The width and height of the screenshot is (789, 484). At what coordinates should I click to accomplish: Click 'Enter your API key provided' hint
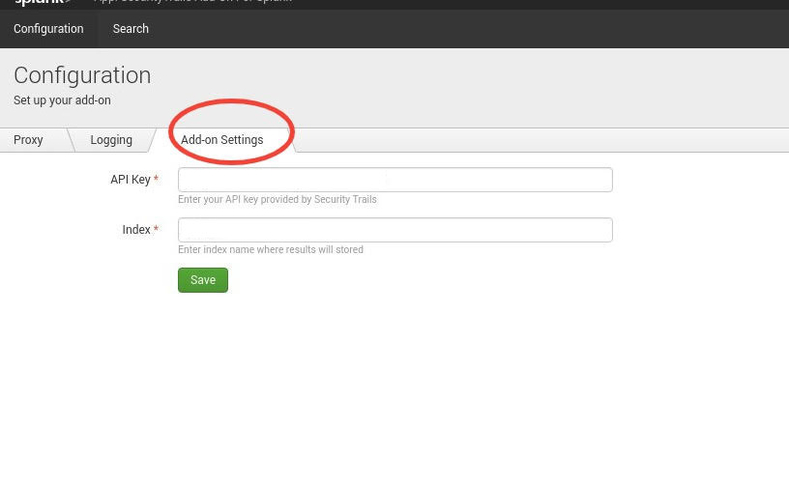[x=277, y=199]
